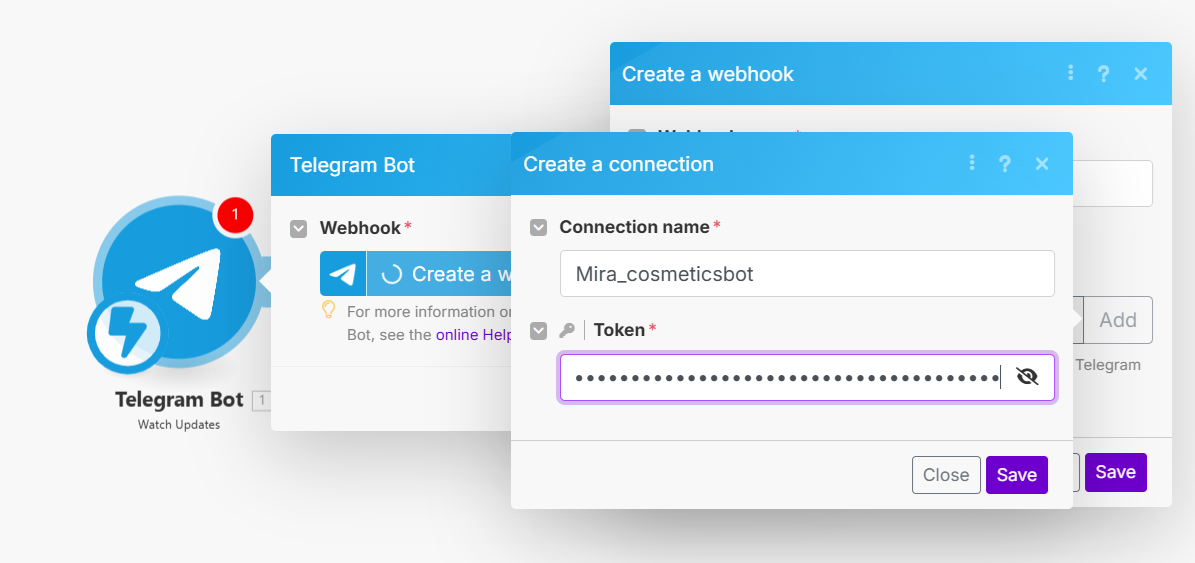1195x563 pixels.
Task: Collapse the Webhook field in Telegram Bot panel
Action: coord(299,228)
